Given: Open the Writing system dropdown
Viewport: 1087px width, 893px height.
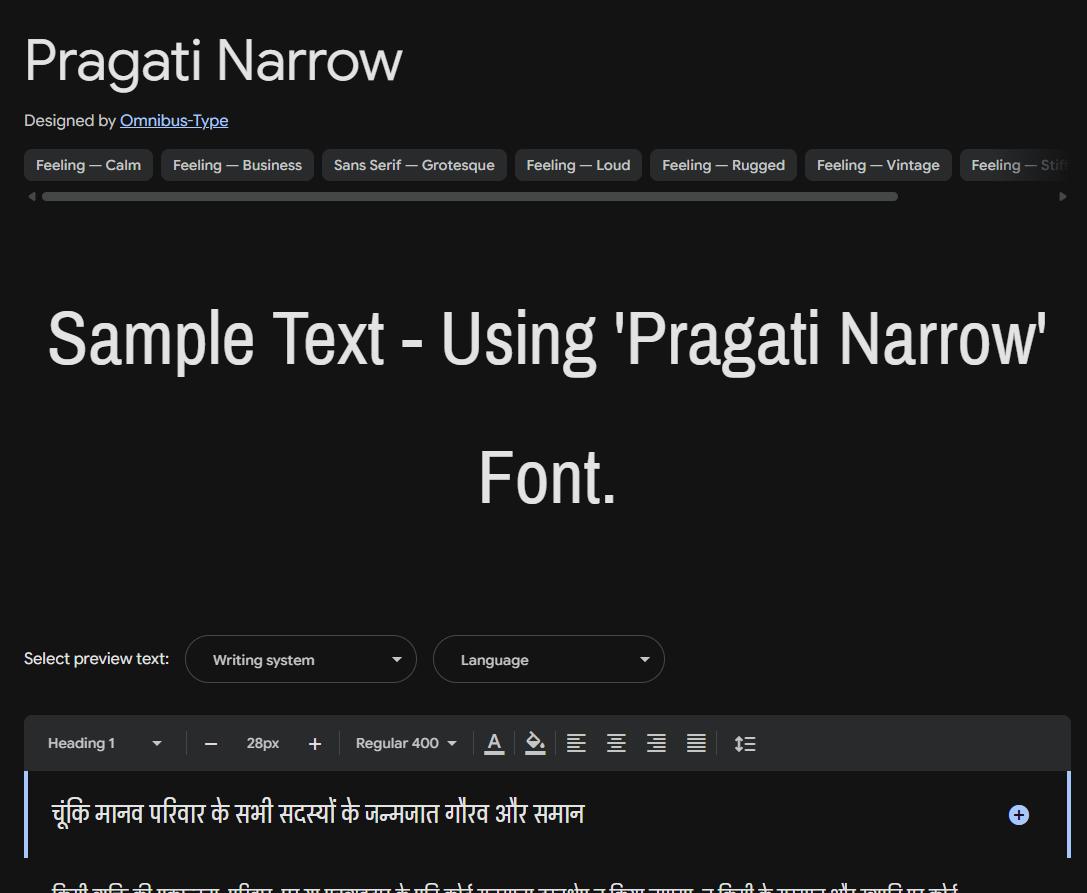Looking at the screenshot, I should (301, 659).
